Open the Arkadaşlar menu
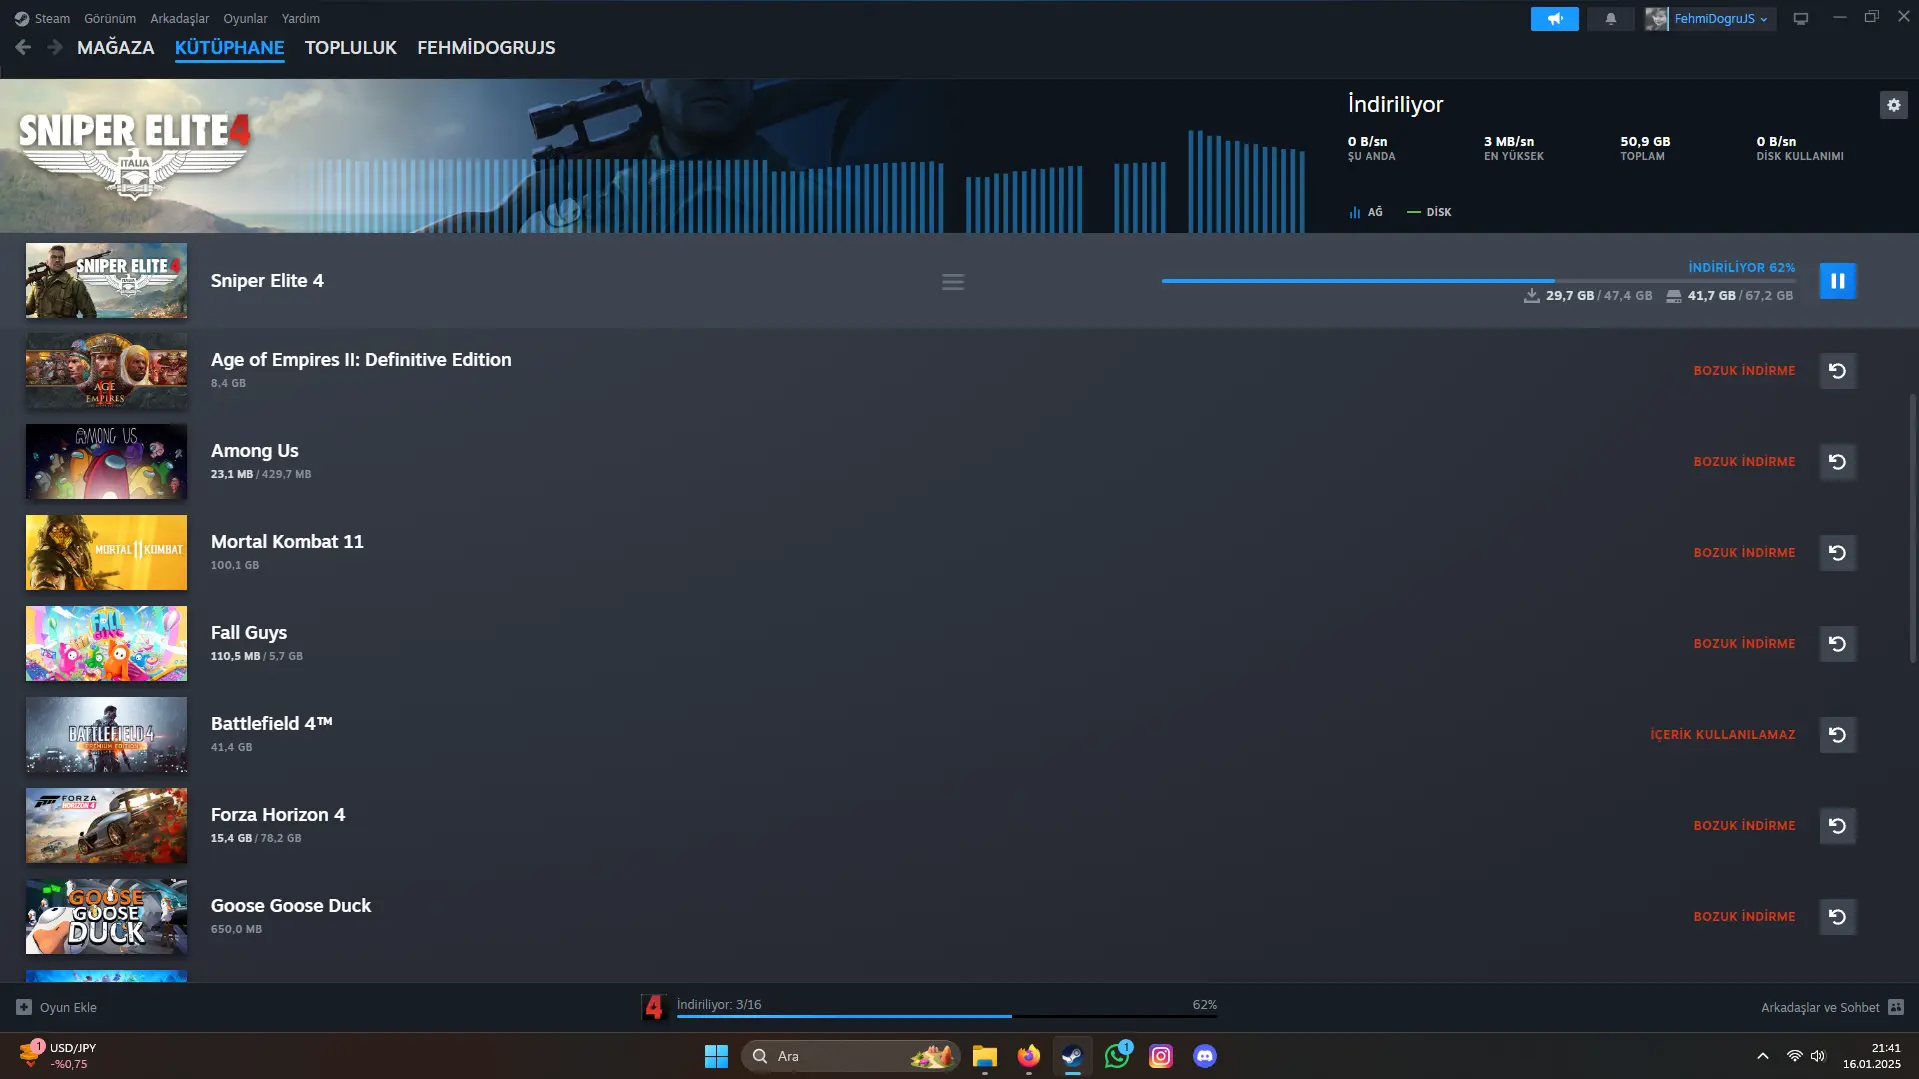The width and height of the screenshot is (1919, 1079). [x=180, y=18]
